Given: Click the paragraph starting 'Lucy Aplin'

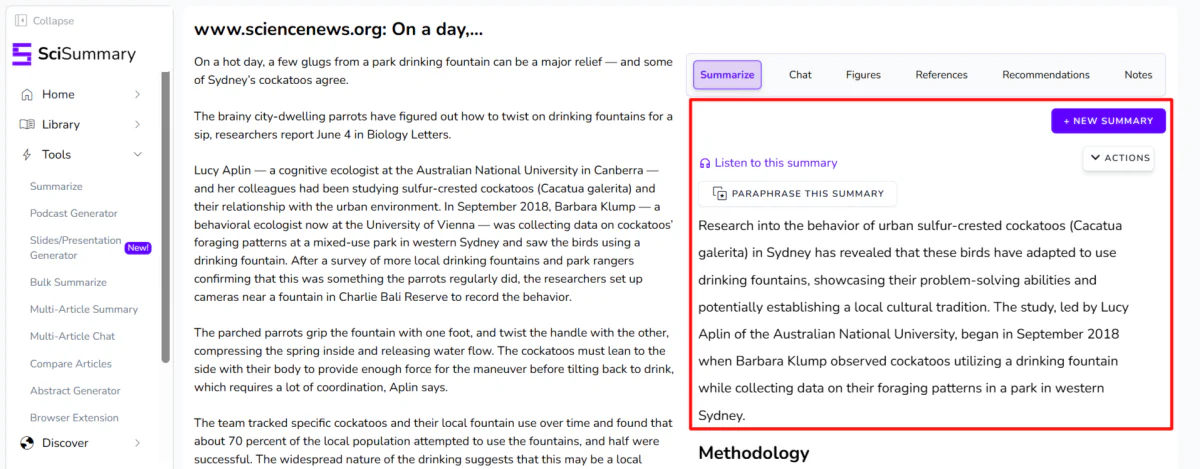Looking at the screenshot, I should [434, 233].
